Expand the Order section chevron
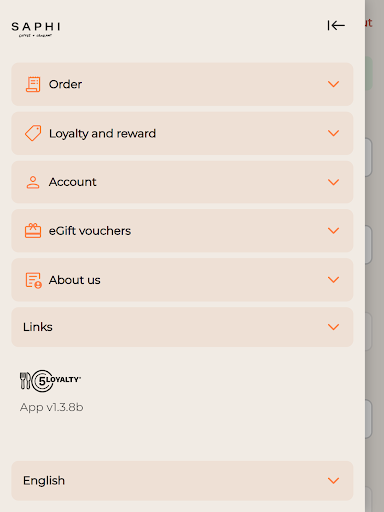 pos(333,84)
